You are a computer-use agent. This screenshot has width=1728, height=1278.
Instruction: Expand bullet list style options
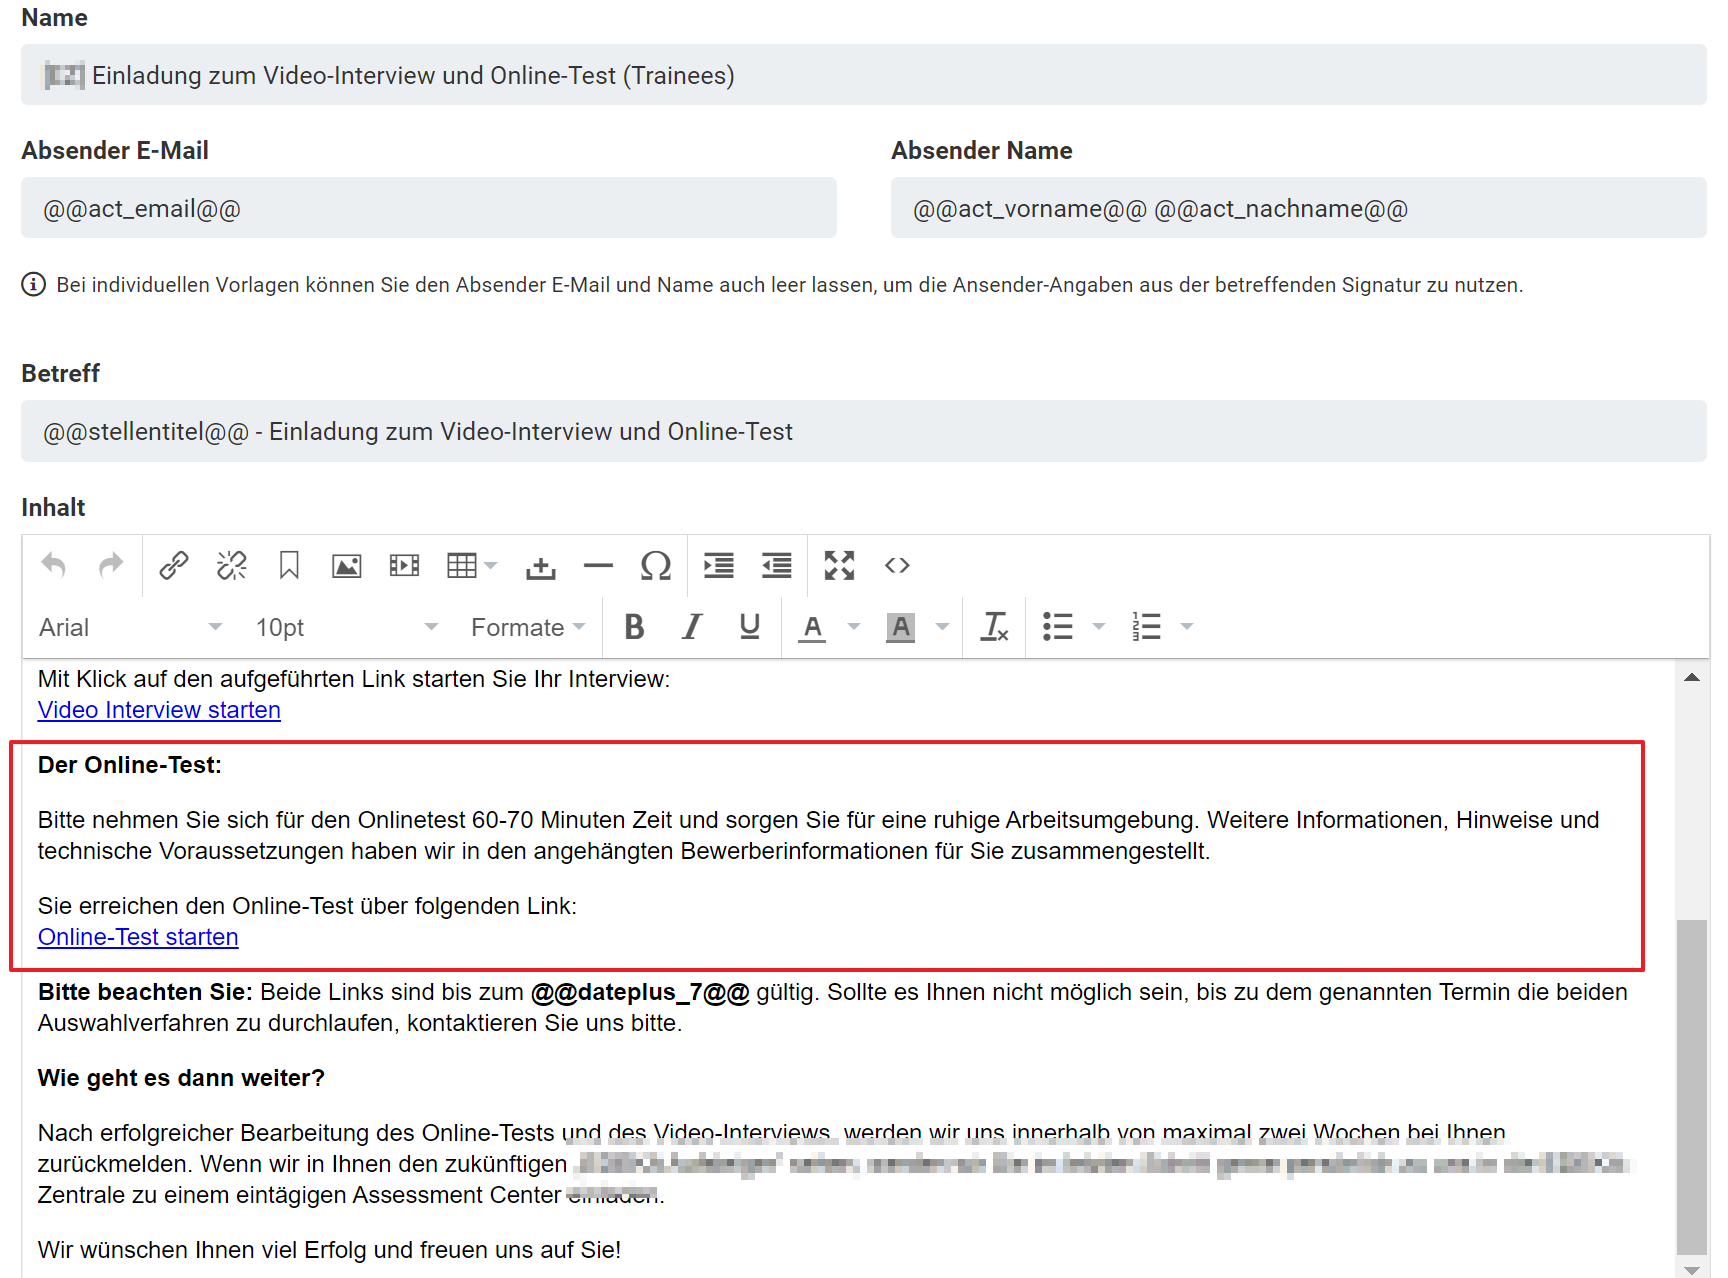(1099, 627)
